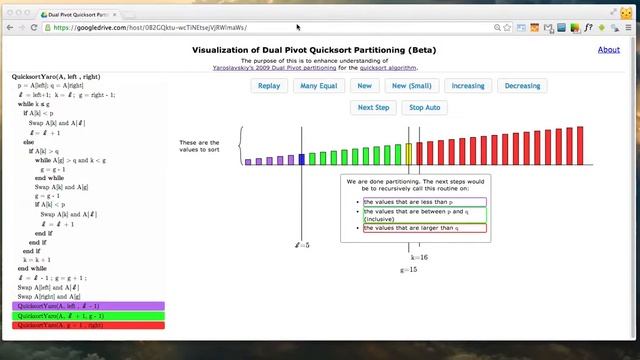
Task: Click the tallest red bar in the chart
Action: point(580,146)
